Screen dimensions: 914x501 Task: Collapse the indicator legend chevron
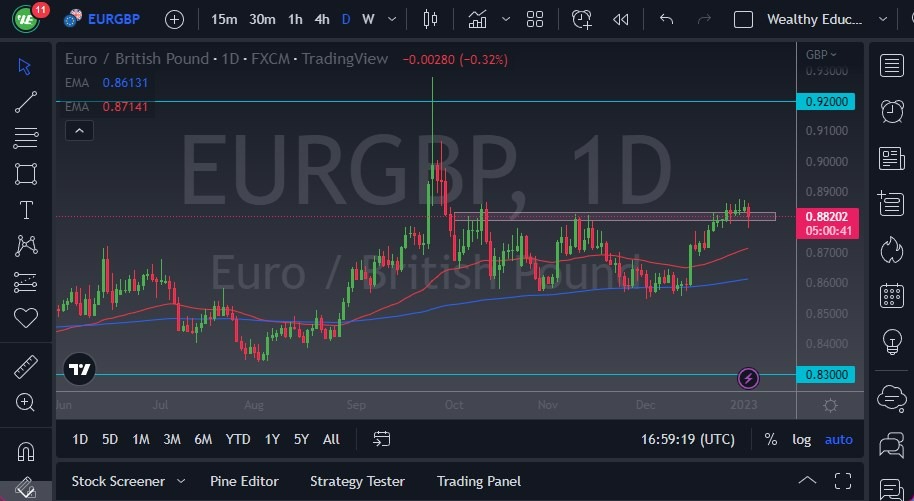[x=79, y=131]
